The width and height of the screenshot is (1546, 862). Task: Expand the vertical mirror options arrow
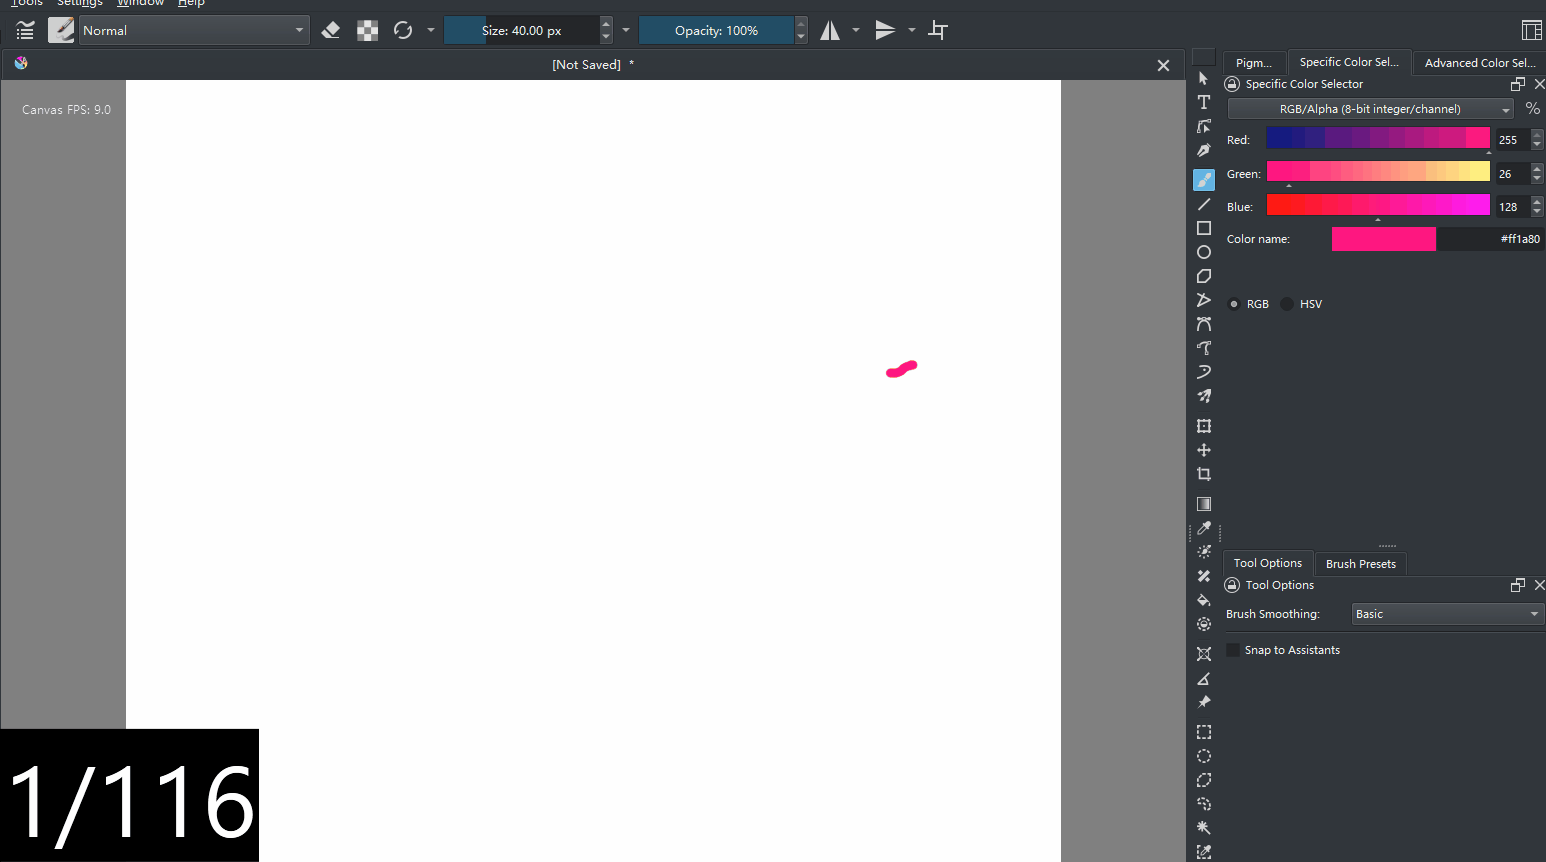point(912,30)
